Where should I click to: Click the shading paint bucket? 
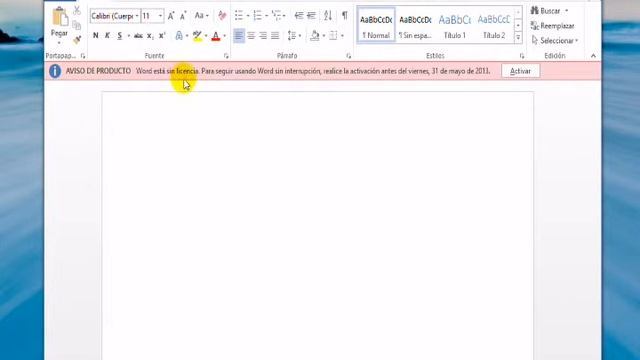click(x=315, y=36)
